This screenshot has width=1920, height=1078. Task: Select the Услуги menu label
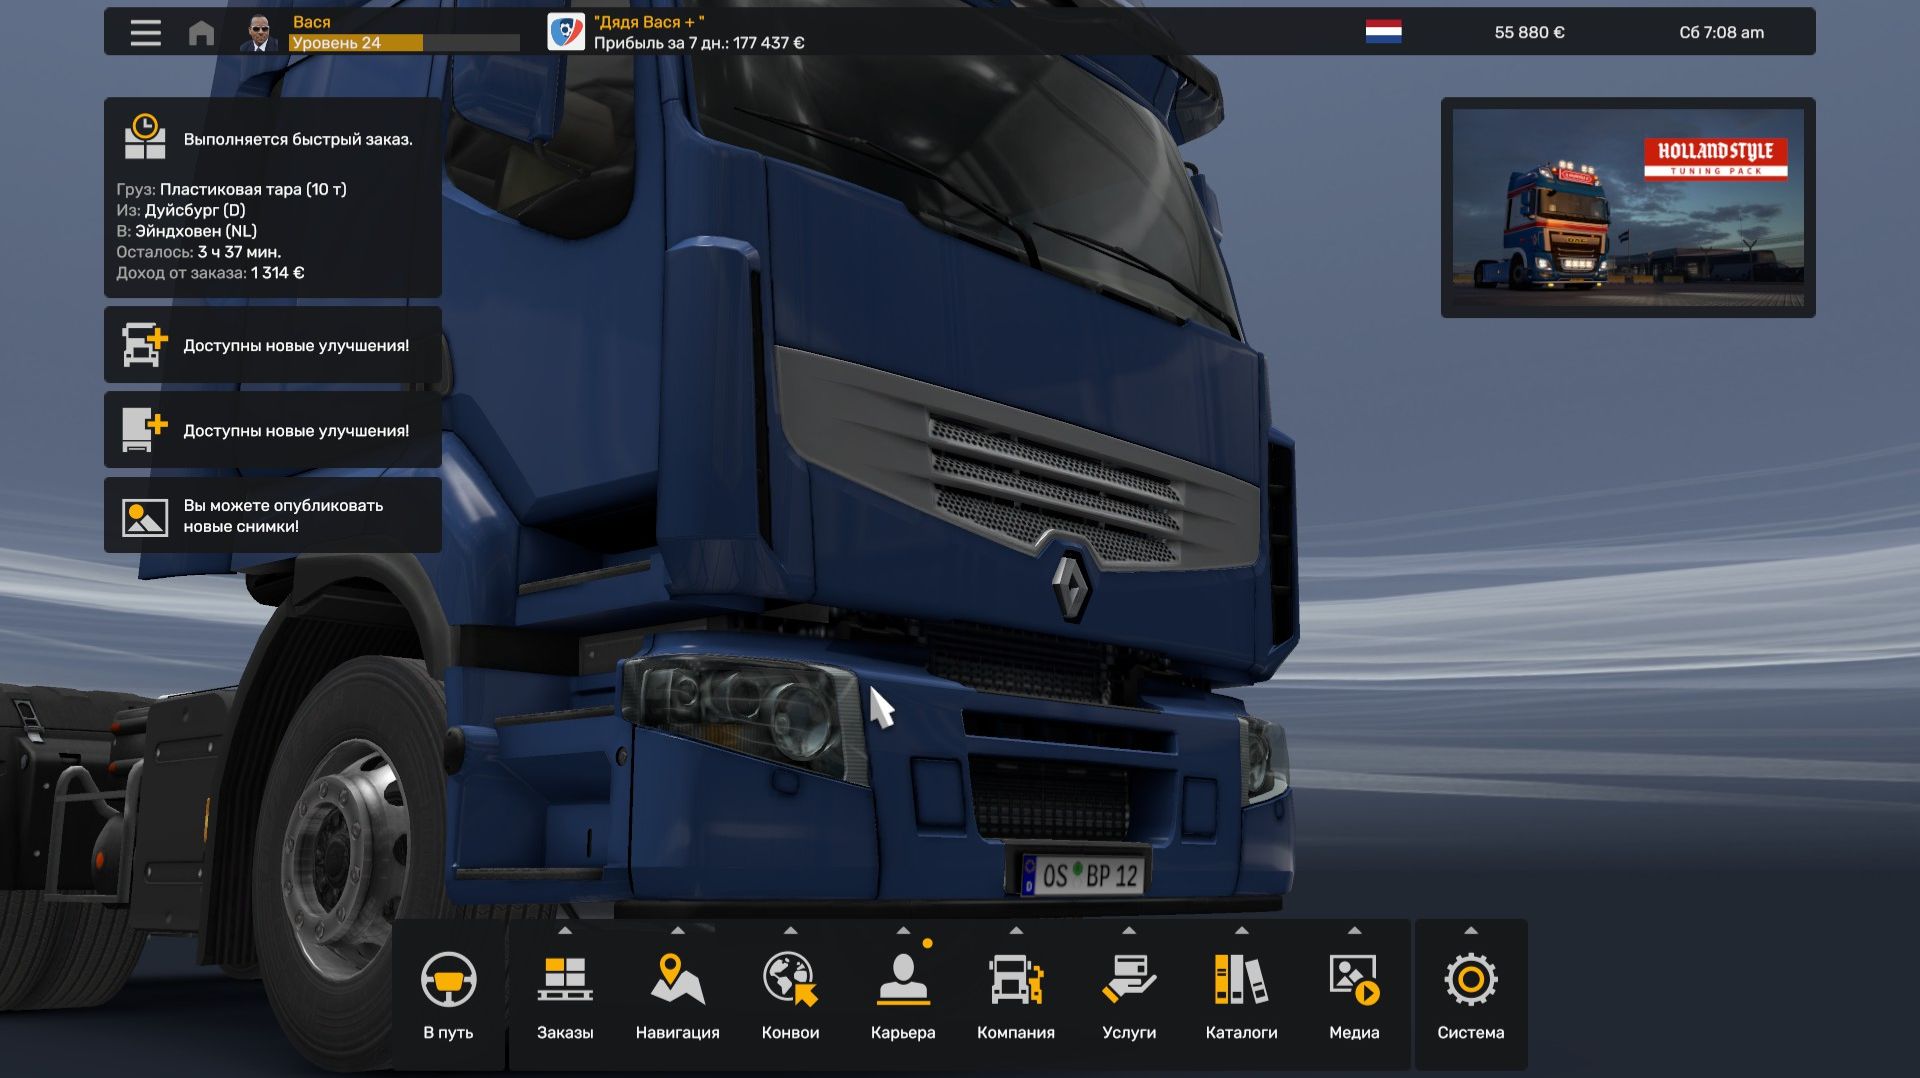[x=1129, y=1032]
